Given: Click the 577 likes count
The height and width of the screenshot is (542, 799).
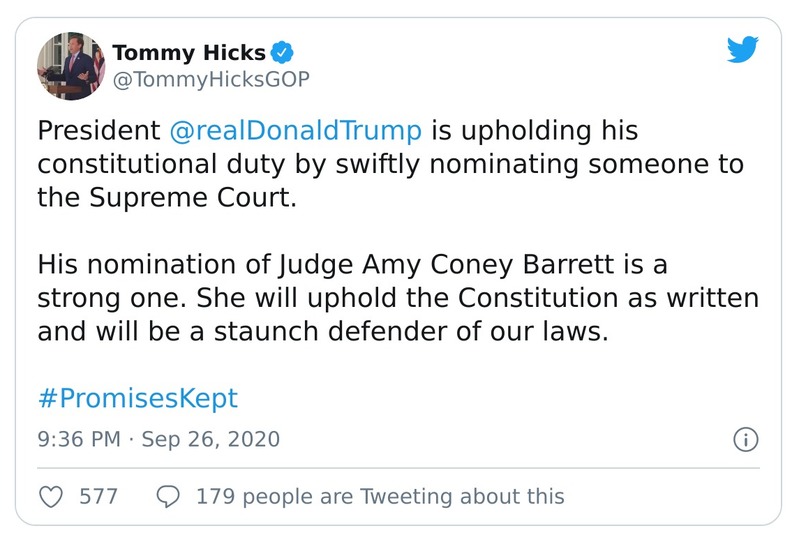Looking at the screenshot, I should coord(98,496).
